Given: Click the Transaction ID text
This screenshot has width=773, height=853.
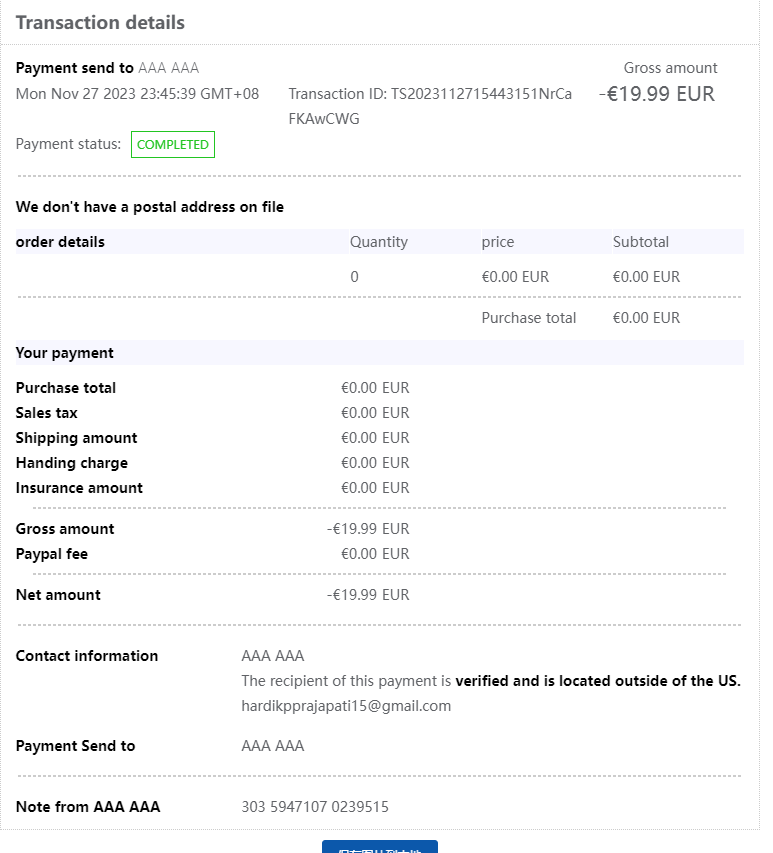Looking at the screenshot, I should click(430, 95).
